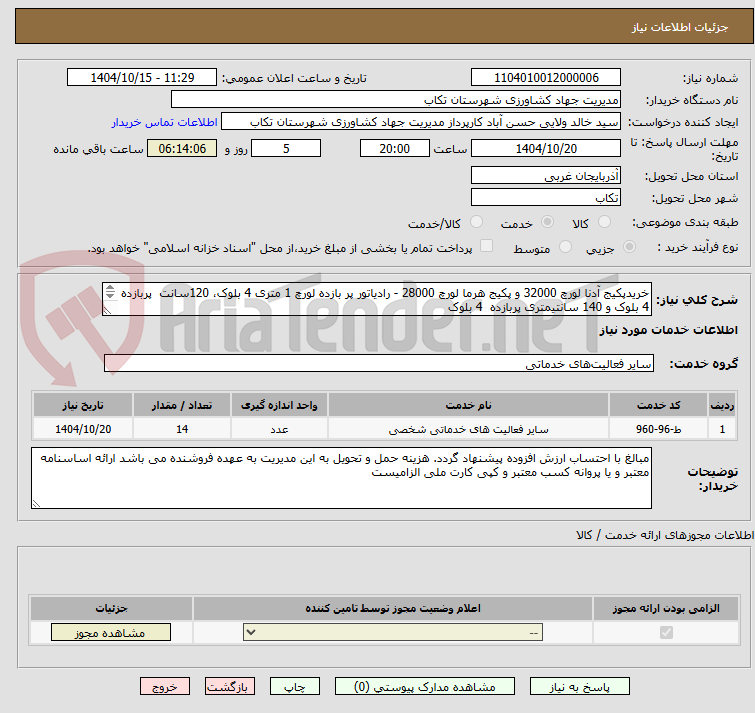The image size is (755, 713).
Task: Click the request creator name field
Action: coord(421,122)
